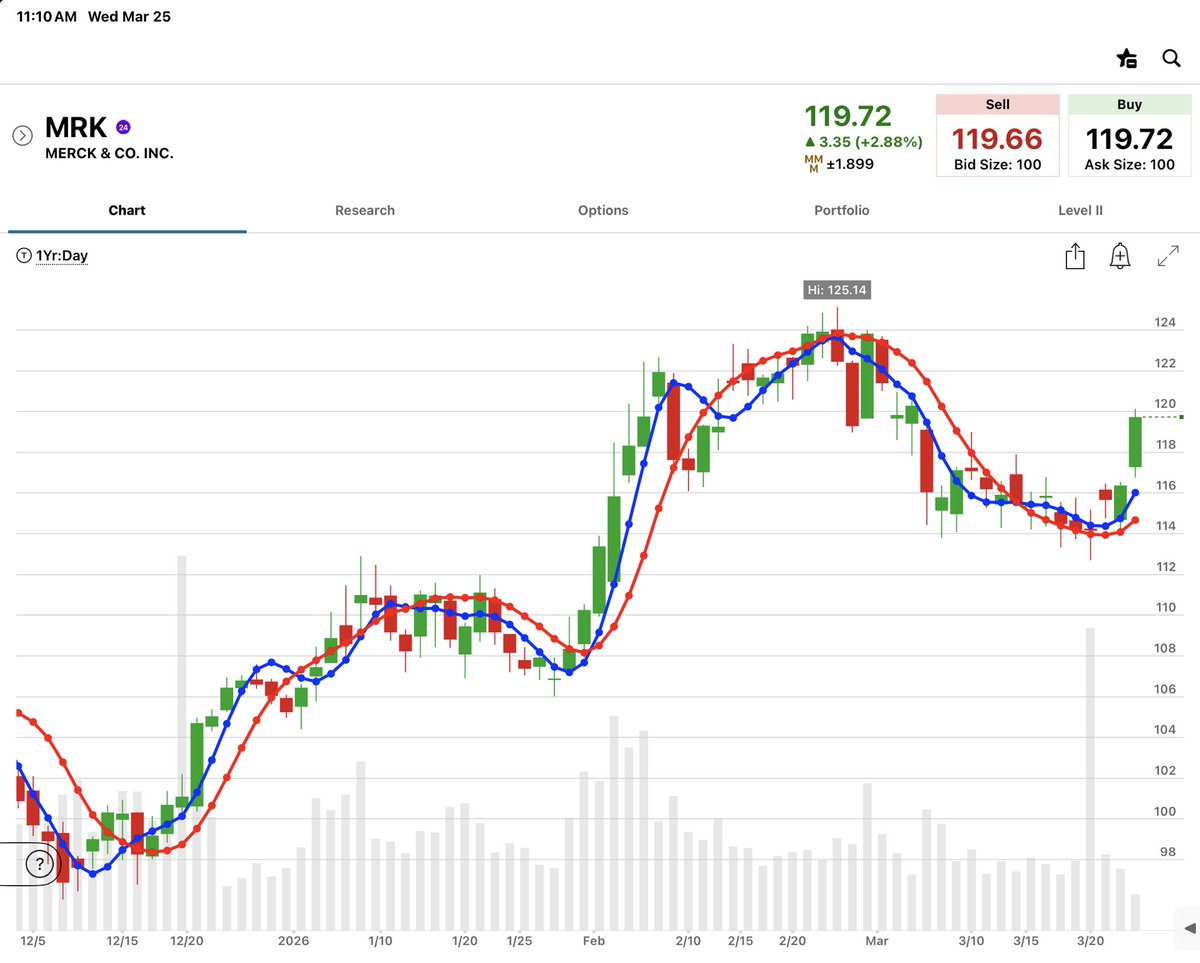Tap the ±1.899 expected move value
This screenshot has width=1200, height=963.
click(850, 164)
